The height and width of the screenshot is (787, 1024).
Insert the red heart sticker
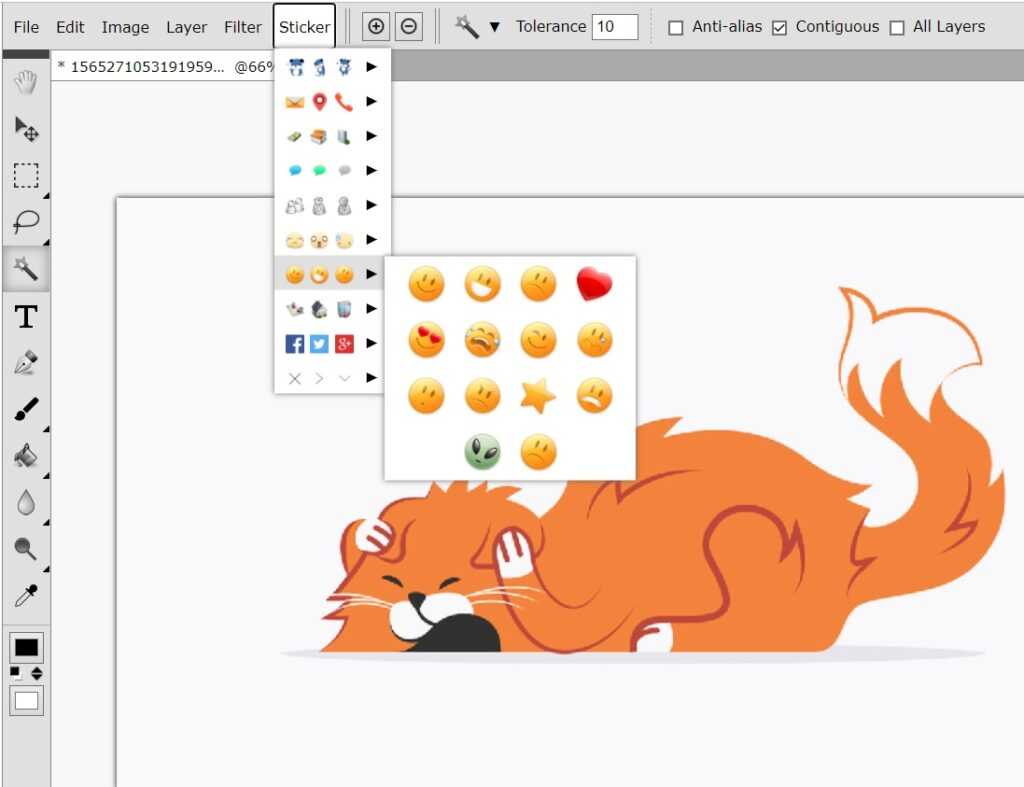pyautogui.click(x=594, y=285)
